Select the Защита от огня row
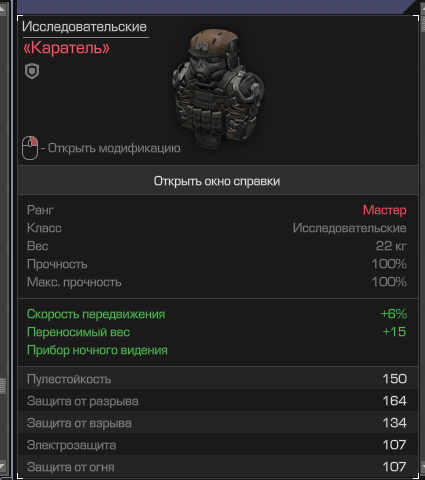The height and width of the screenshot is (480, 425). pyautogui.click(x=218, y=467)
